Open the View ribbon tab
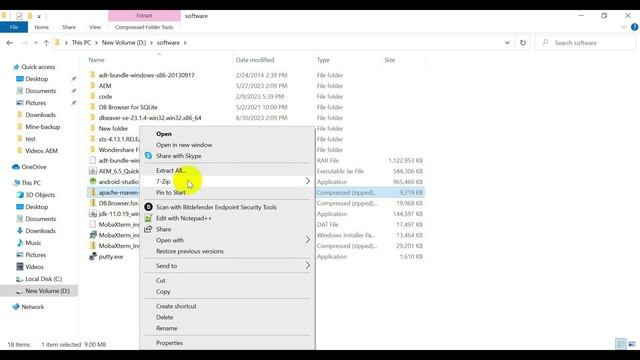 click(95, 27)
